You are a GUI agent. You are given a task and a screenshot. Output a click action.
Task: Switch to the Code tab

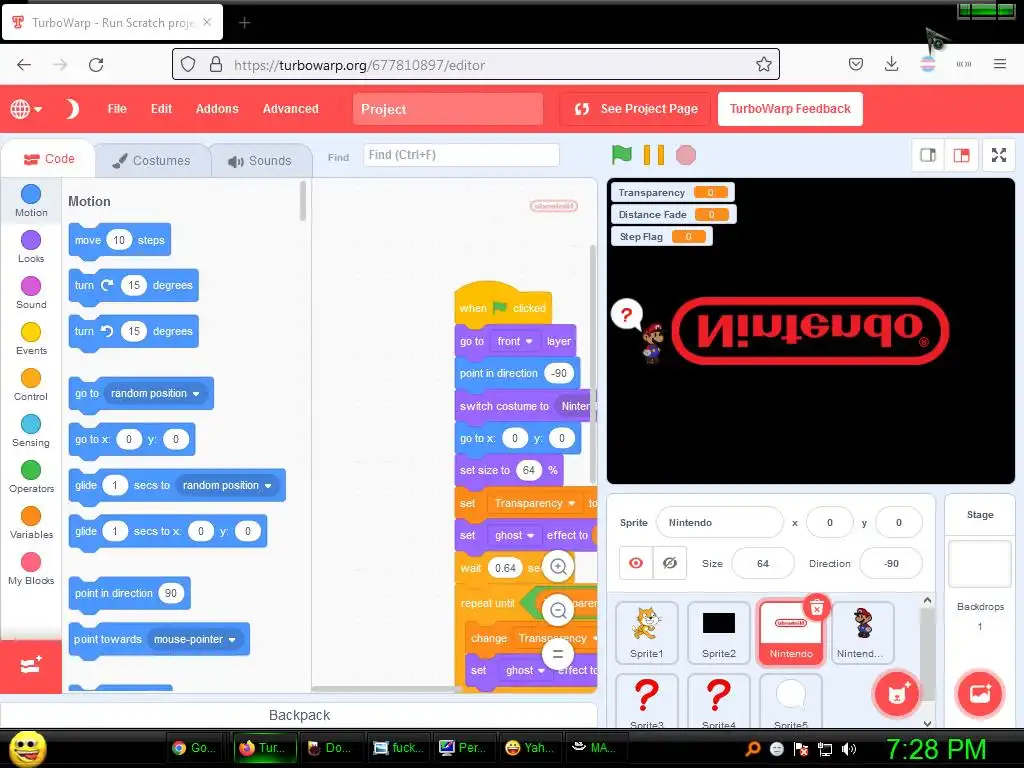click(49, 159)
